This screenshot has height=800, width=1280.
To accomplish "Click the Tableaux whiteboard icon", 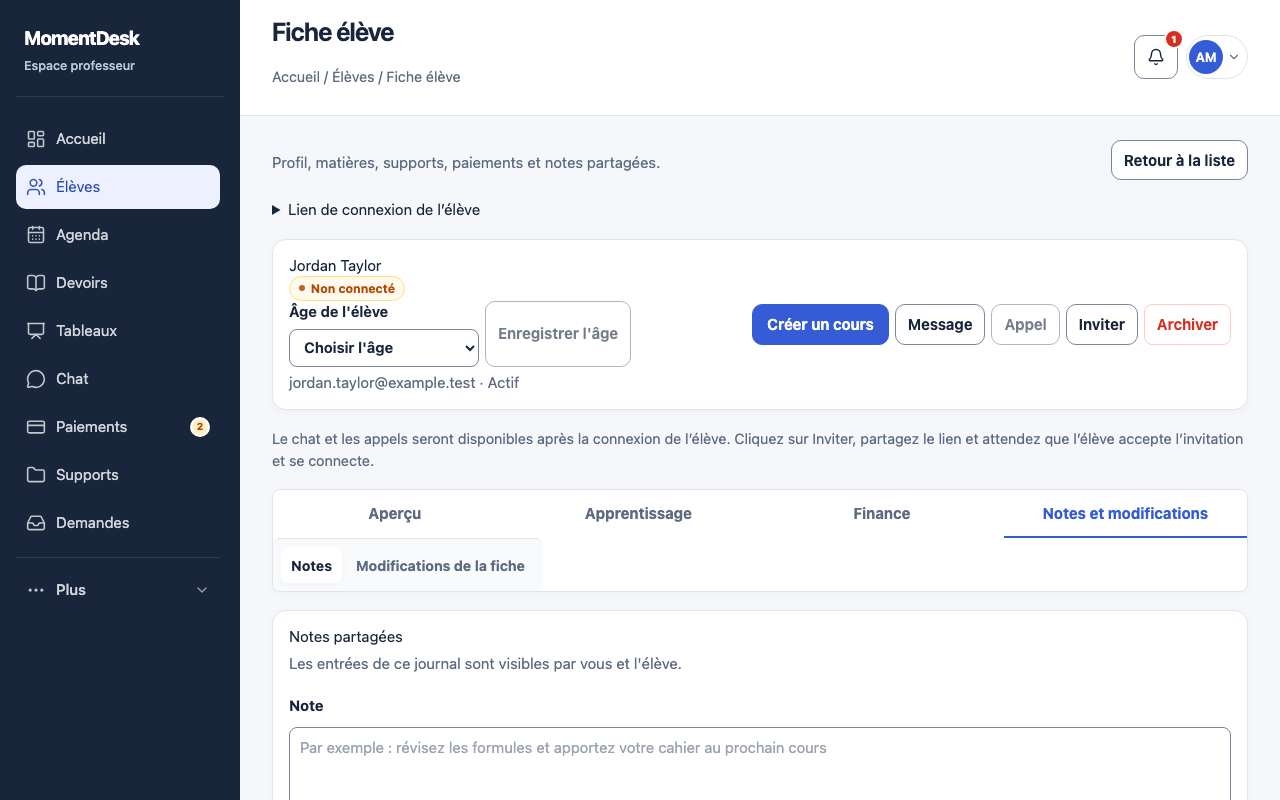I will (36, 331).
